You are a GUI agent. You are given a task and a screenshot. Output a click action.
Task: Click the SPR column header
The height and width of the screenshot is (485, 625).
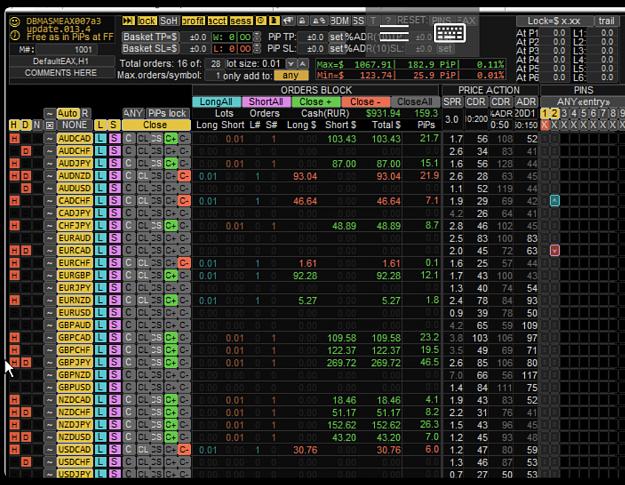coord(452,102)
